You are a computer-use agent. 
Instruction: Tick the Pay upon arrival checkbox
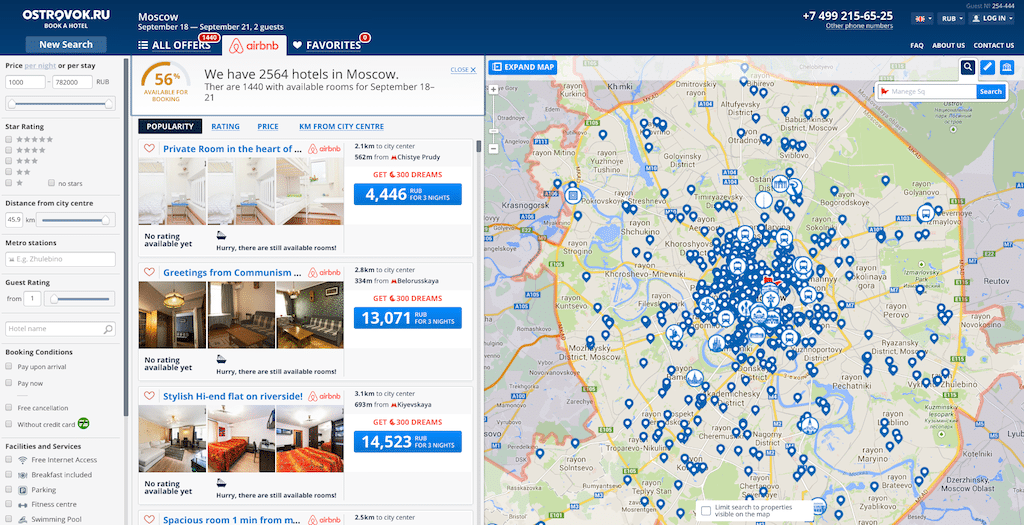click(x=8, y=367)
